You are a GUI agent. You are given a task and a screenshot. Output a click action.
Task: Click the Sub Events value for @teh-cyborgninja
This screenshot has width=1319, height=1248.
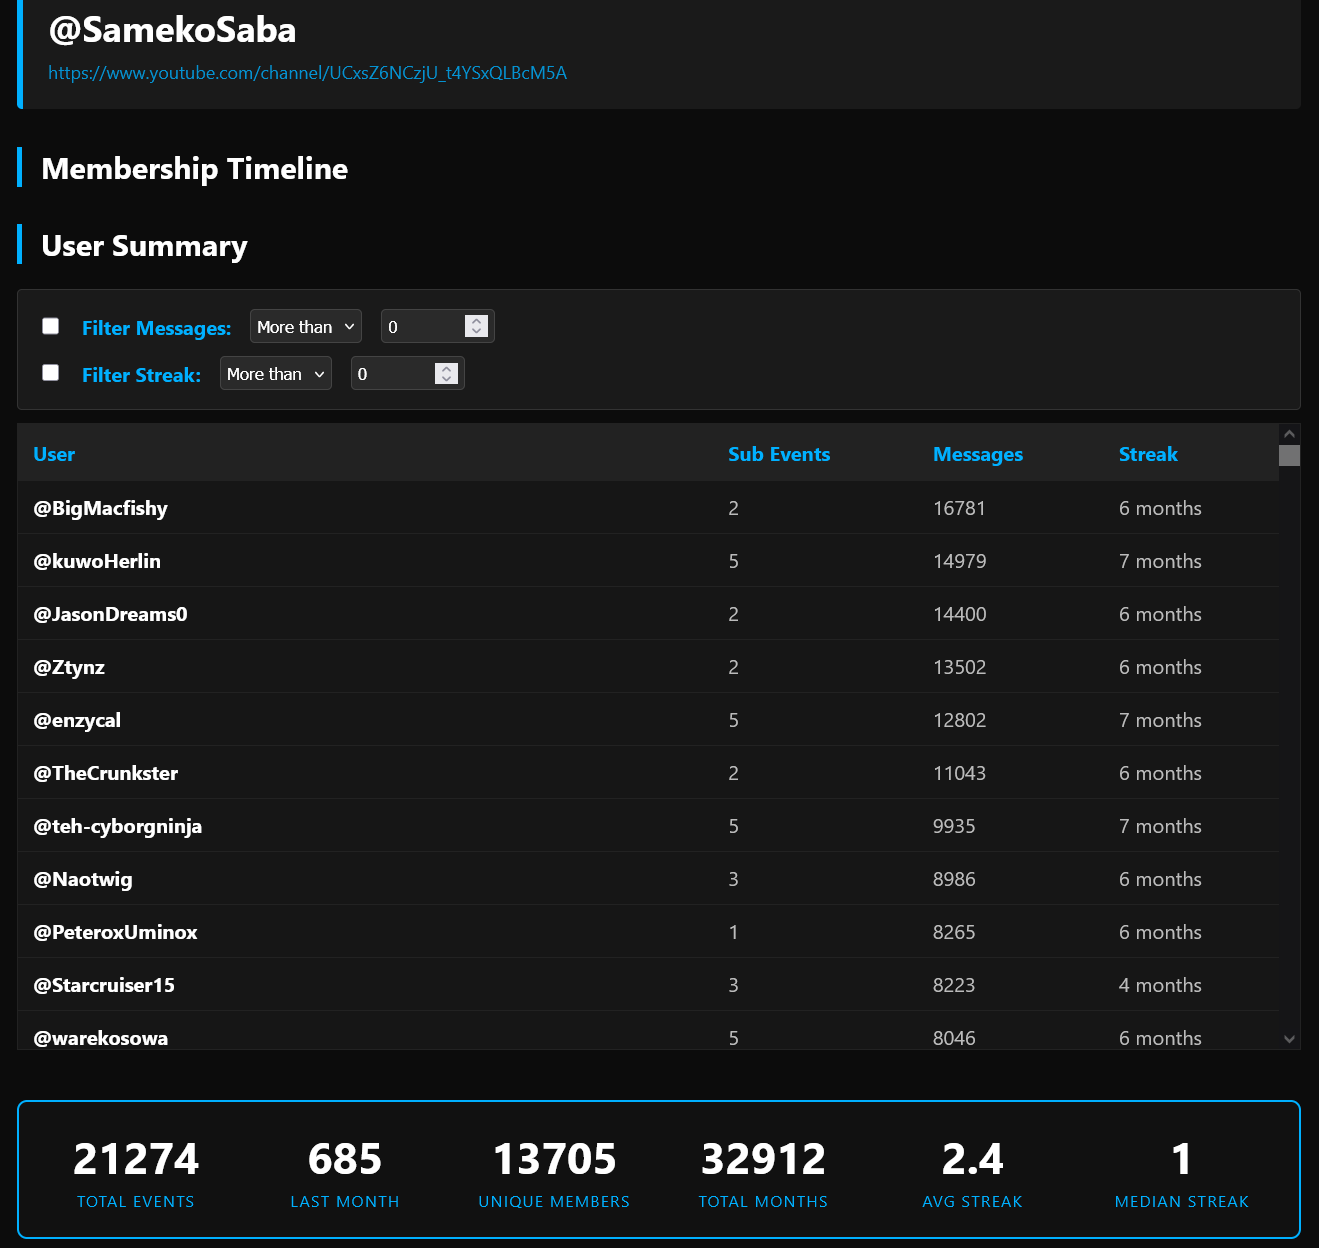(x=733, y=826)
